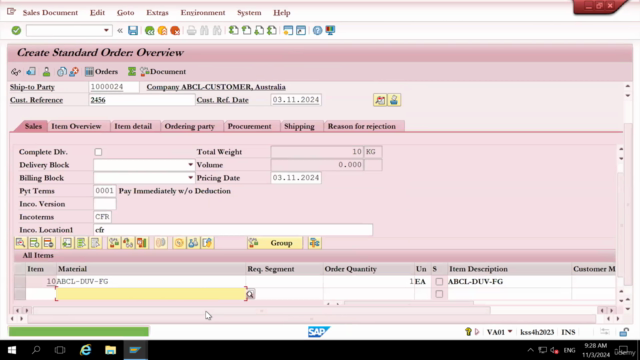Switch to the Item Overview tab

pyautogui.click(x=76, y=127)
